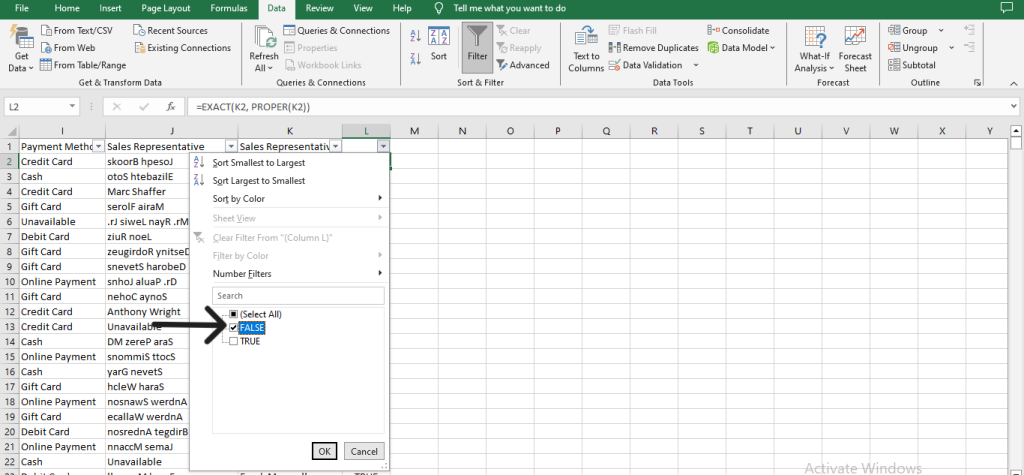Sort A to Z ascending
Image resolution: width=1024 pixels, height=475 pixels.
pyautogui.click(x=415, y=35)
